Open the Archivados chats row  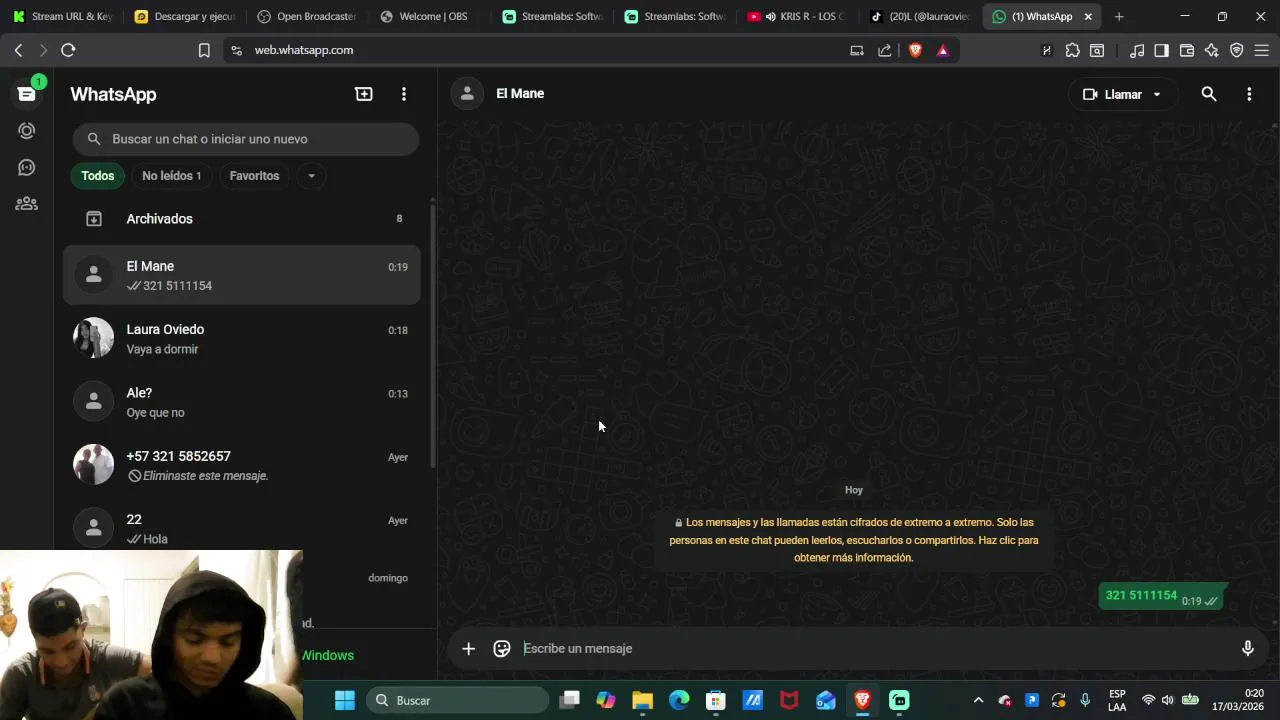(242, 219)
